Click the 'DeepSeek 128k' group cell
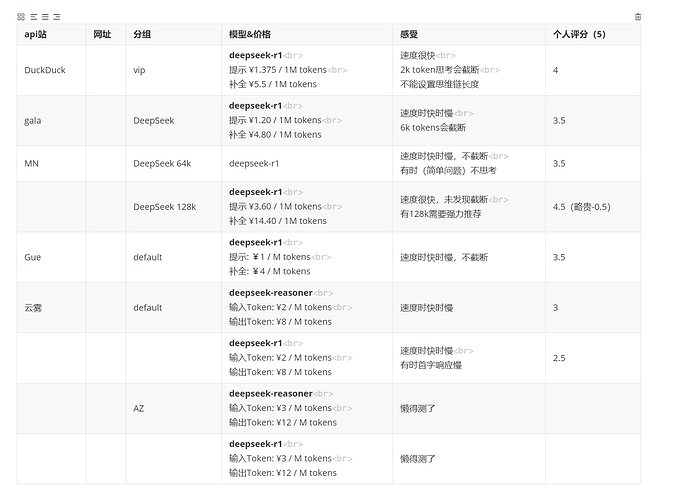673x500 pixels. click(164, 207)
